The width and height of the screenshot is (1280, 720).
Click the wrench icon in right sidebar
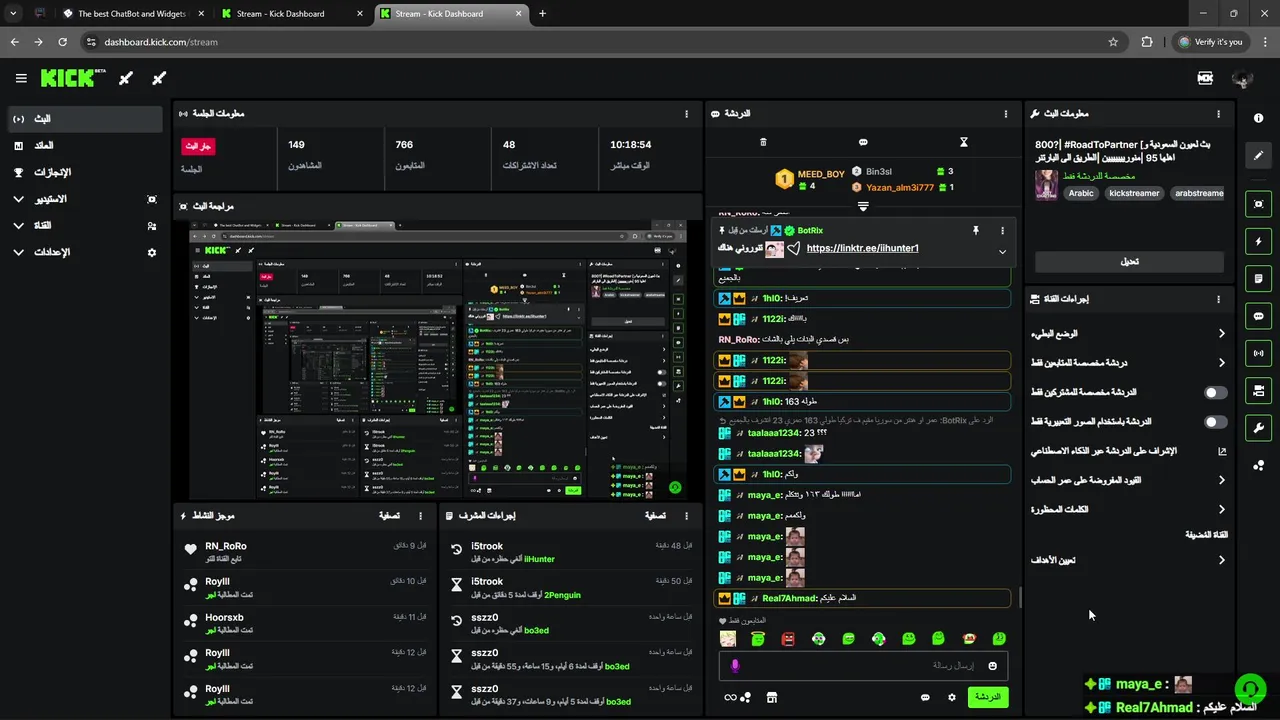1258,428
